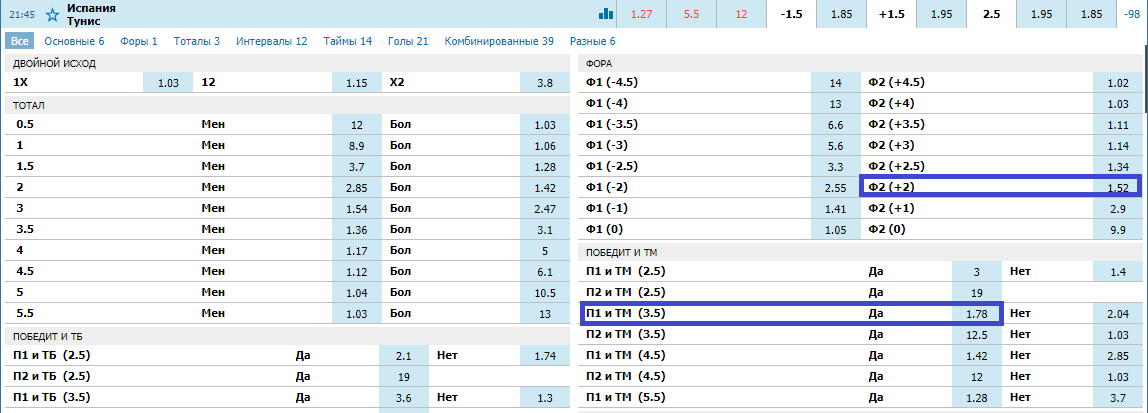
Task: Pick away win odds 12 in header
Action: point(742,14)
